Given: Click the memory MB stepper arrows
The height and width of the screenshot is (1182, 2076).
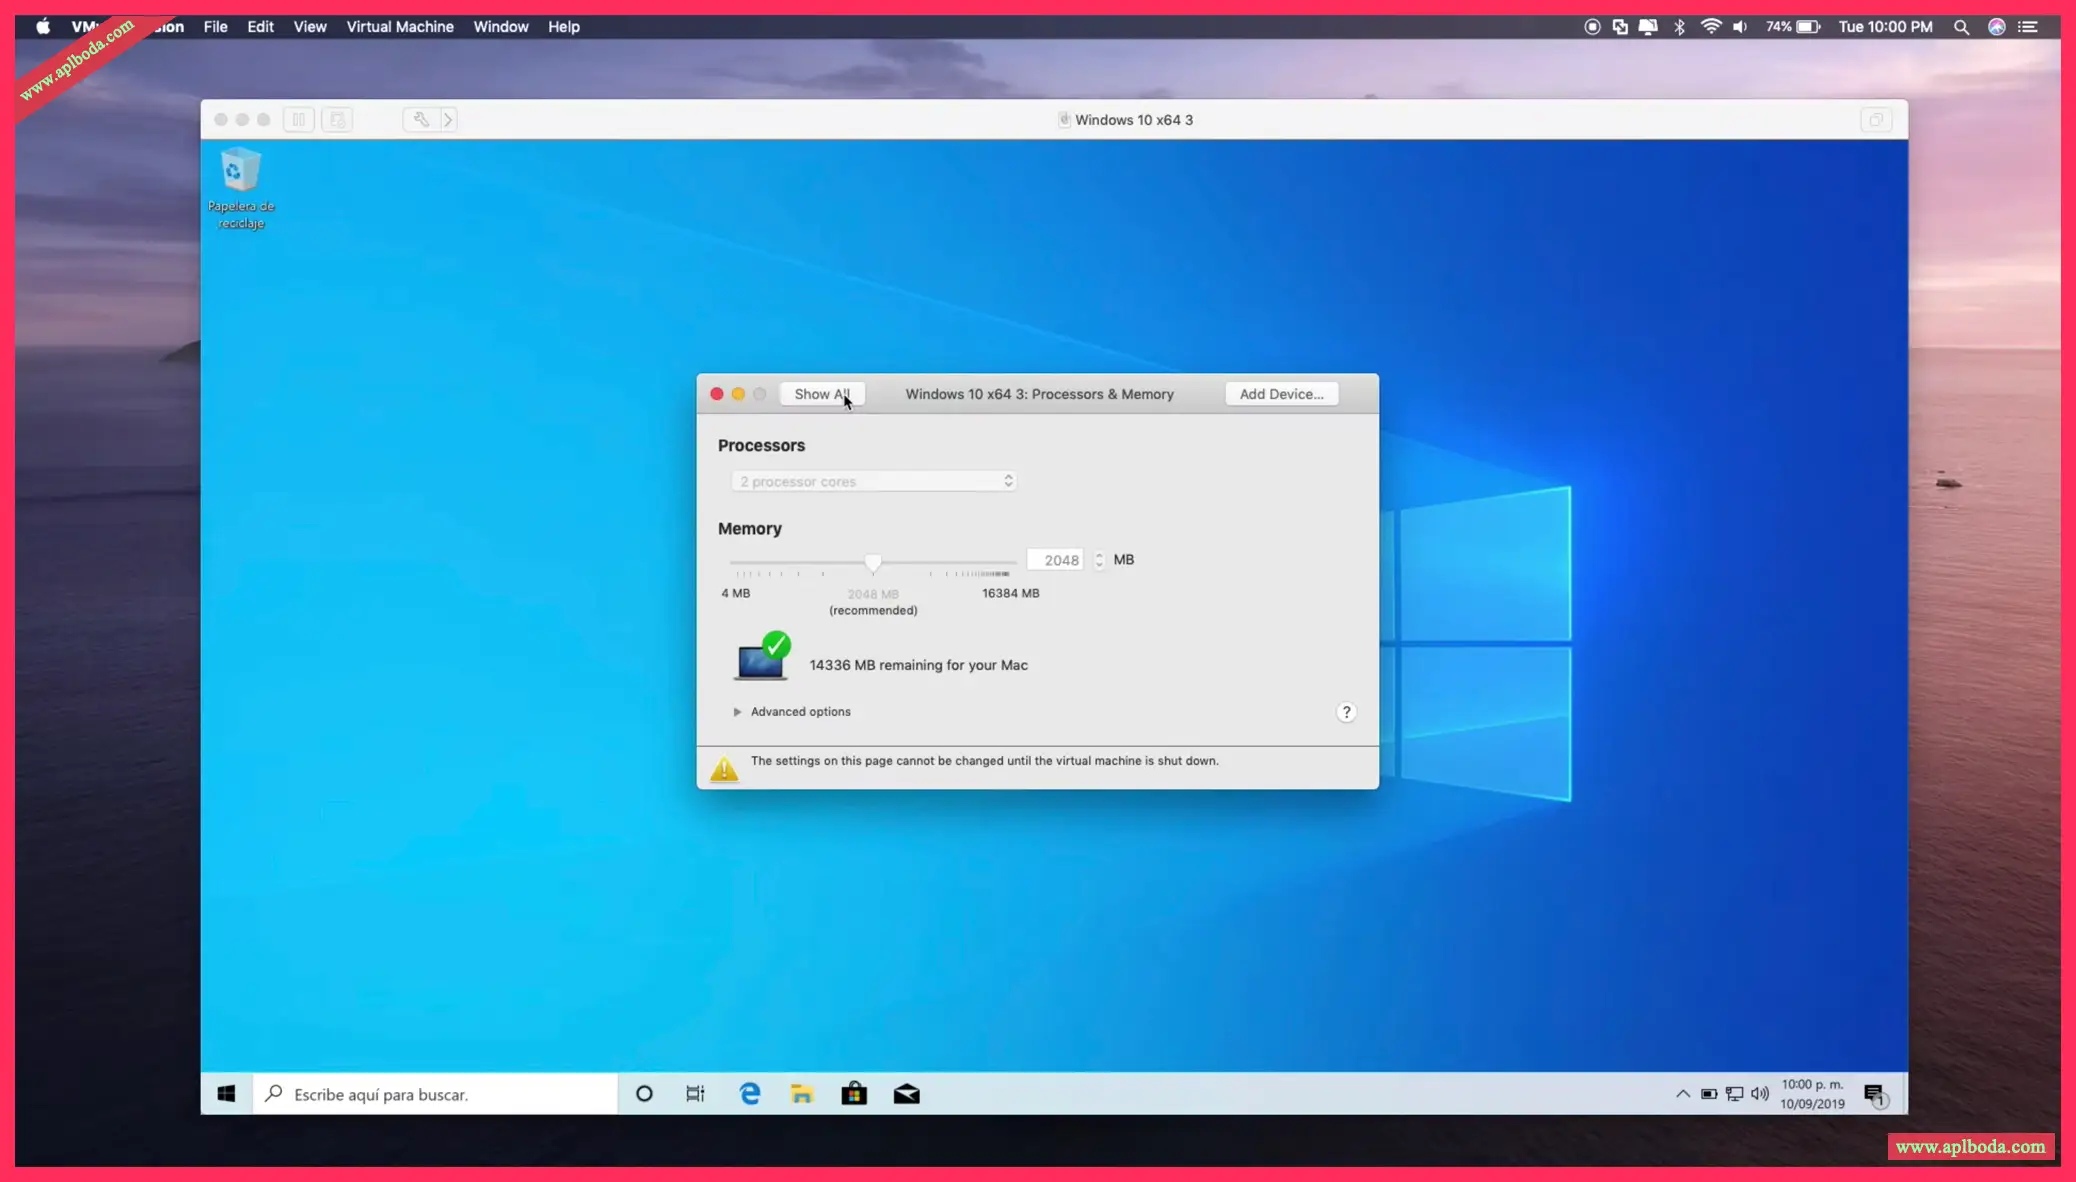Looking at the screenshot, I should pos(1099,560).
